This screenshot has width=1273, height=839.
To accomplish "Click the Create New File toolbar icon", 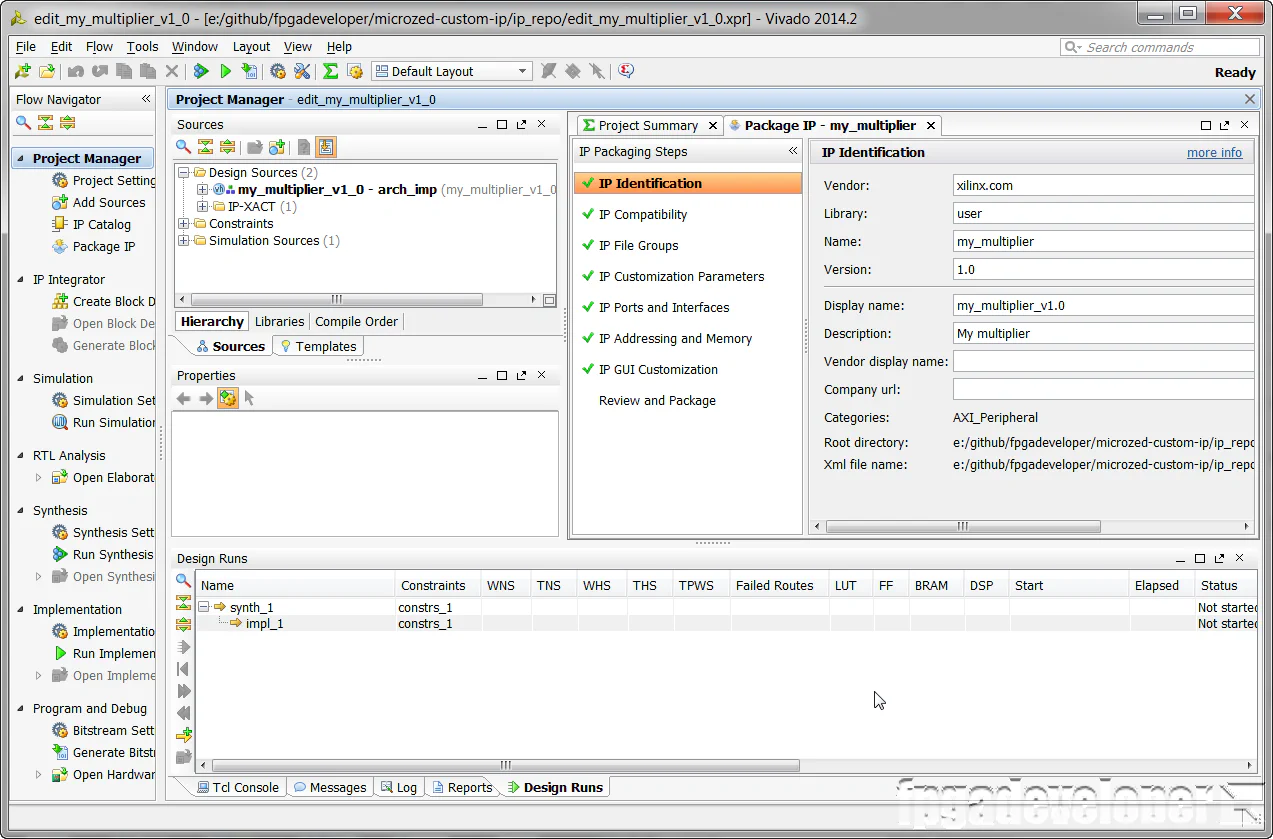I will coord(22,71).
